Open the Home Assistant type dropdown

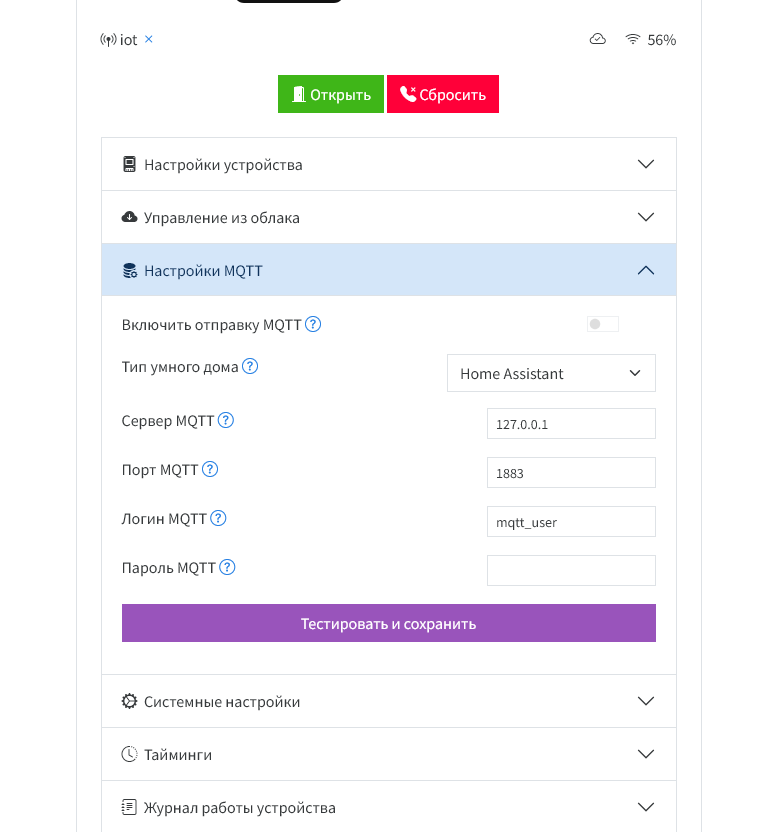[551, 373]
